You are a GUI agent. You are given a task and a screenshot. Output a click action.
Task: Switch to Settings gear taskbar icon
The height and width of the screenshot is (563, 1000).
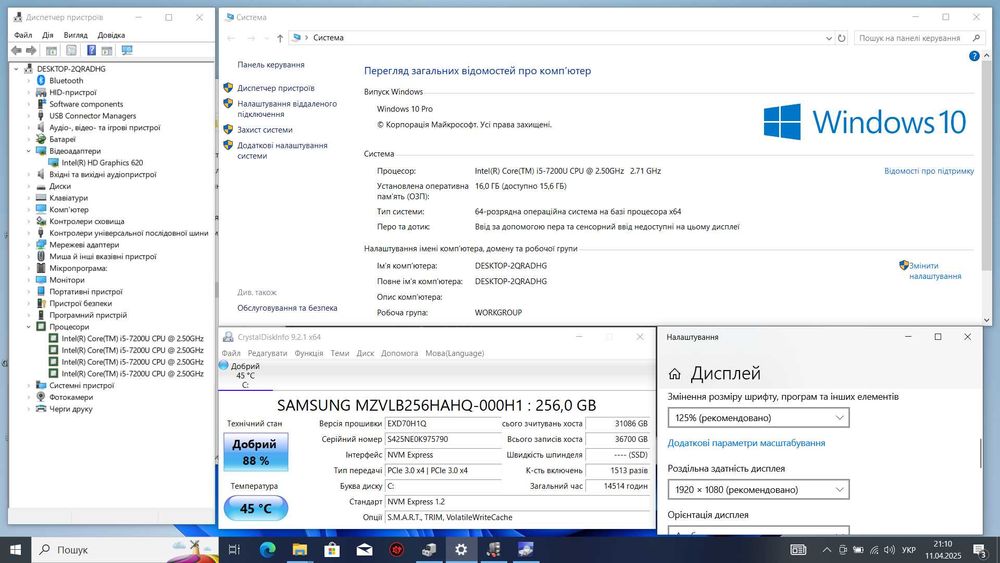pos(461,550)
